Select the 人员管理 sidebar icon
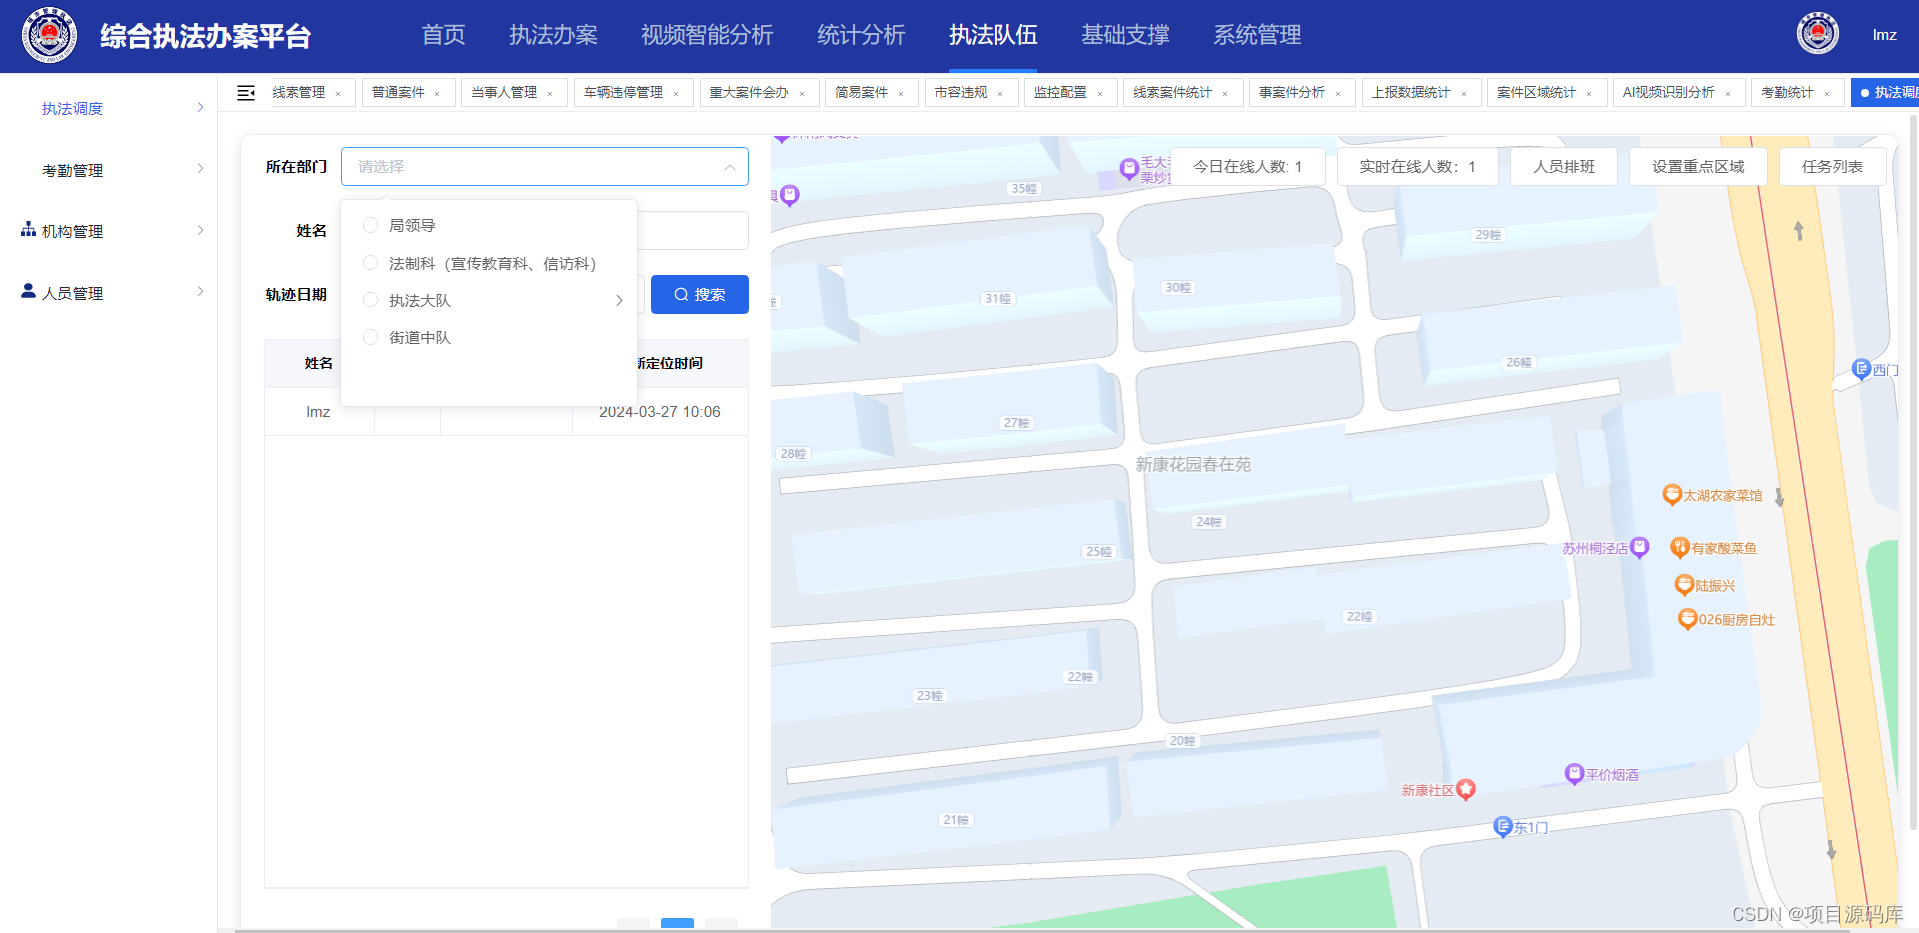The height and width of the screenshot is (933, 1919). [27, 291]
